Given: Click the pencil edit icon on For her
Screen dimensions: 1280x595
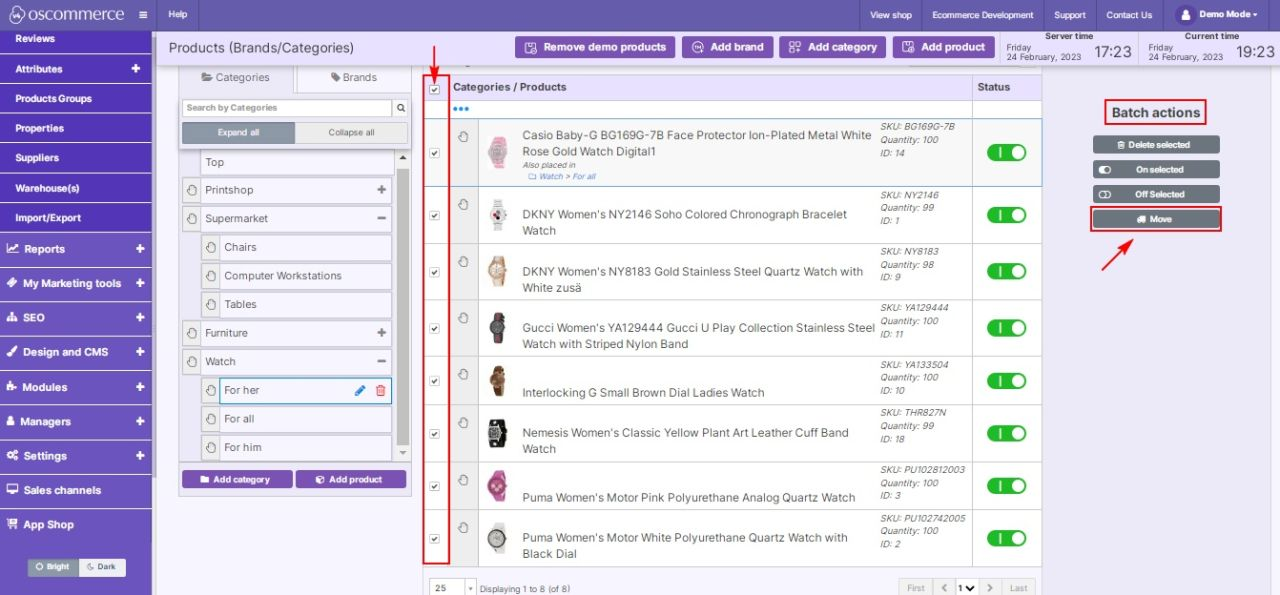Looking at the screenshot, I should 360,391.
